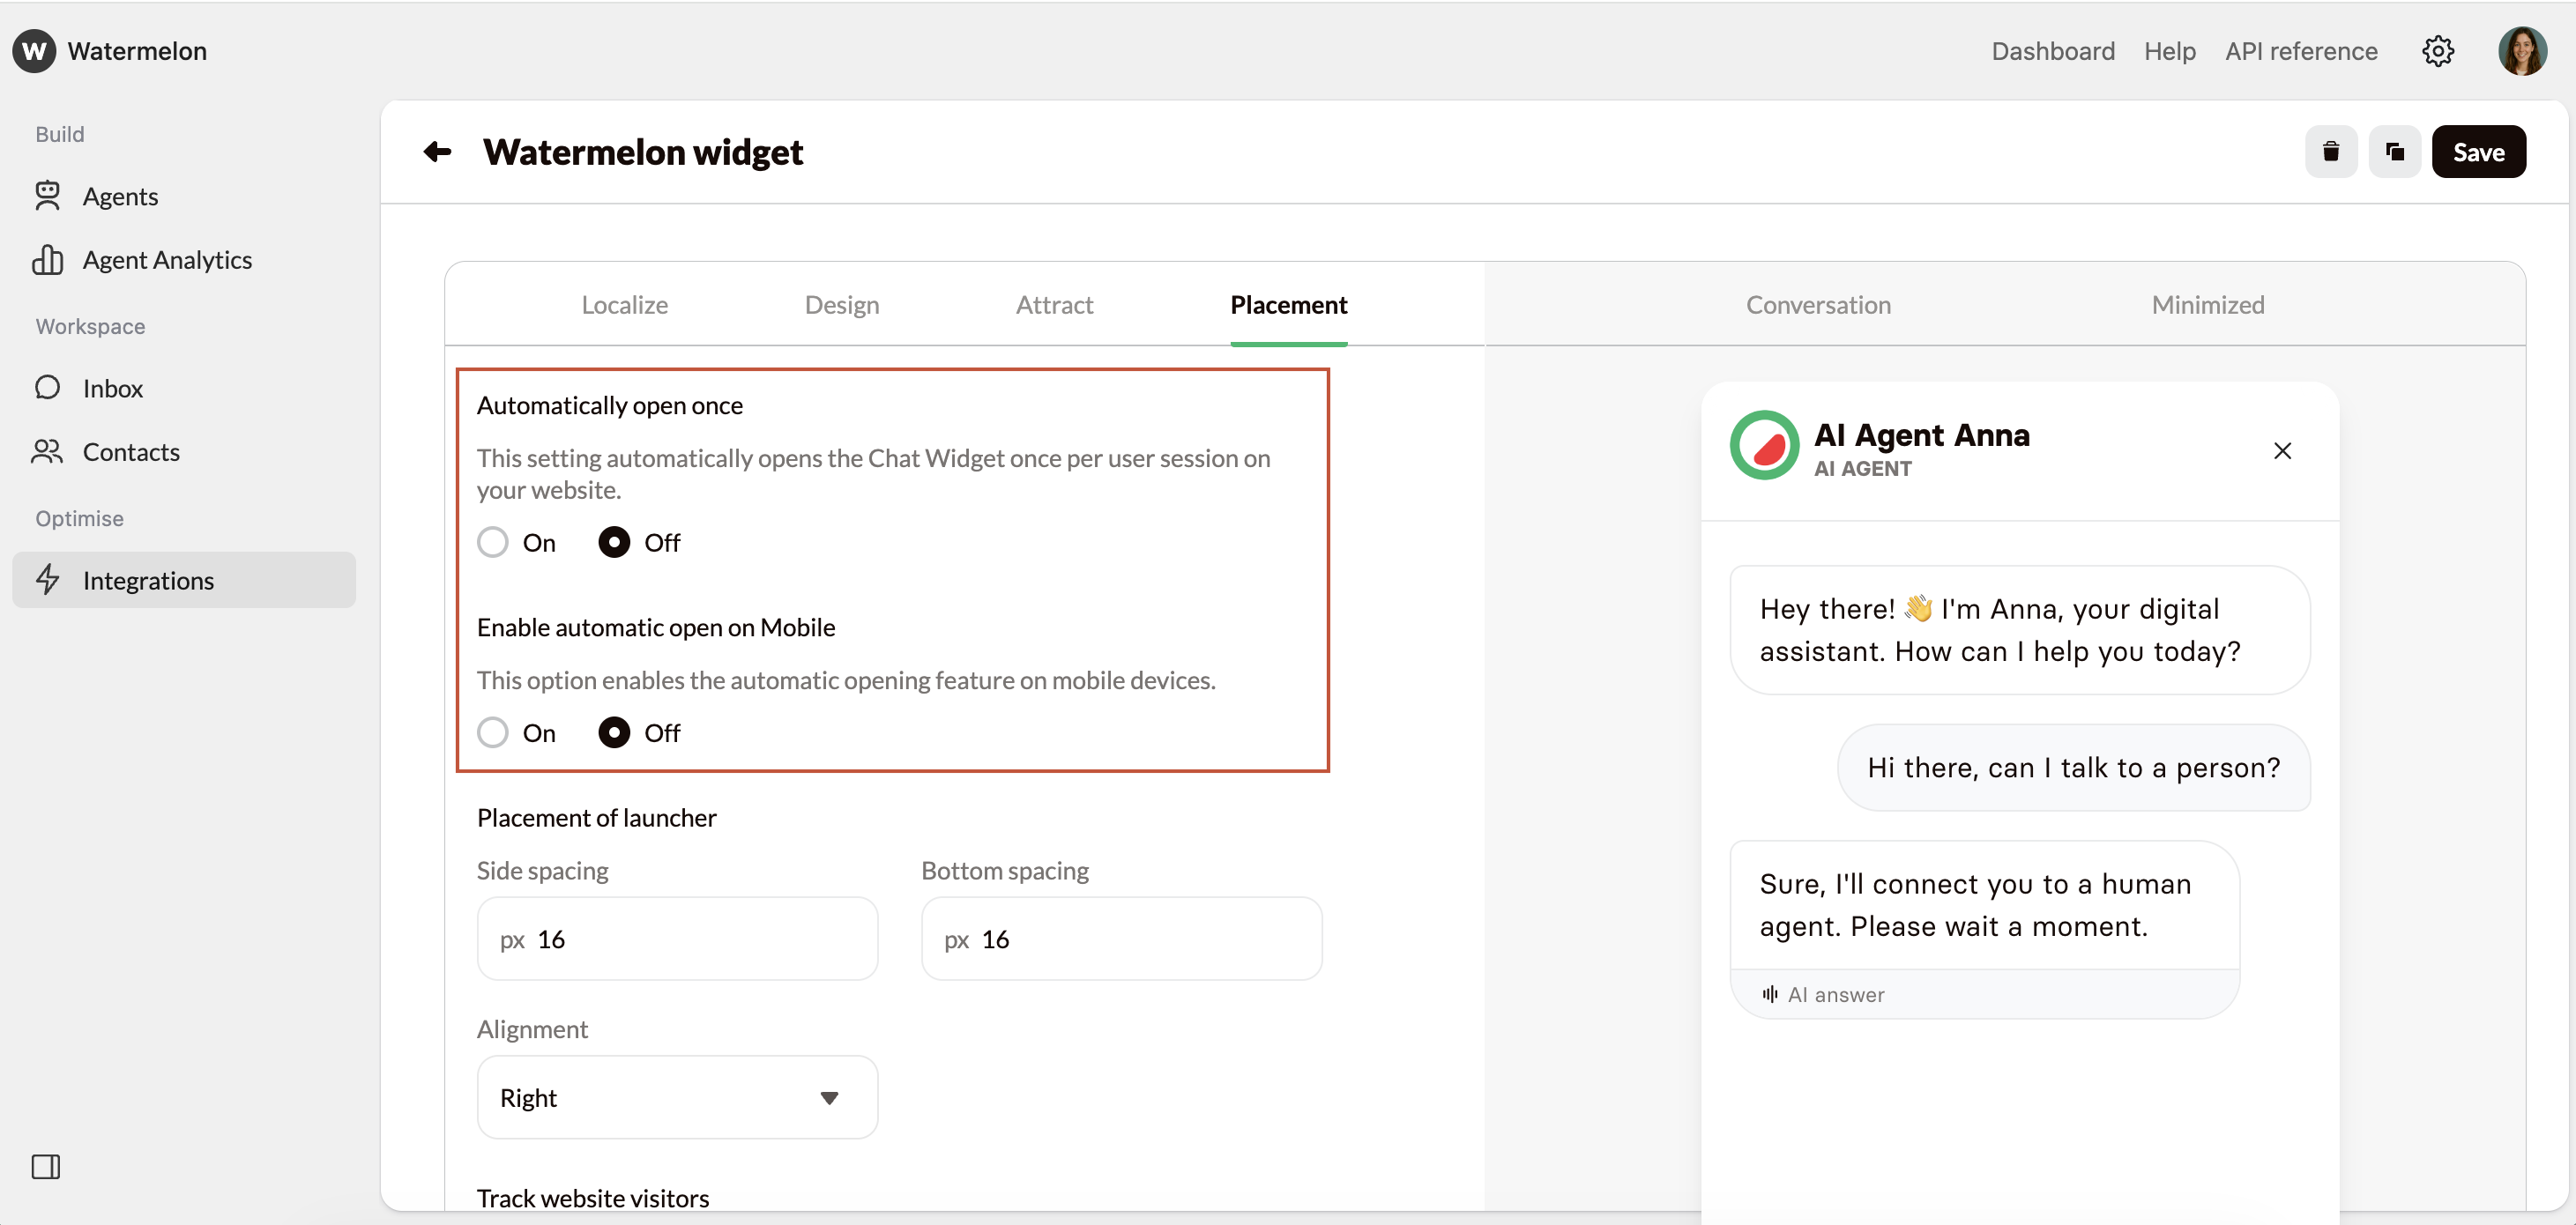Switch to the Design tab

tap(841, 305)
